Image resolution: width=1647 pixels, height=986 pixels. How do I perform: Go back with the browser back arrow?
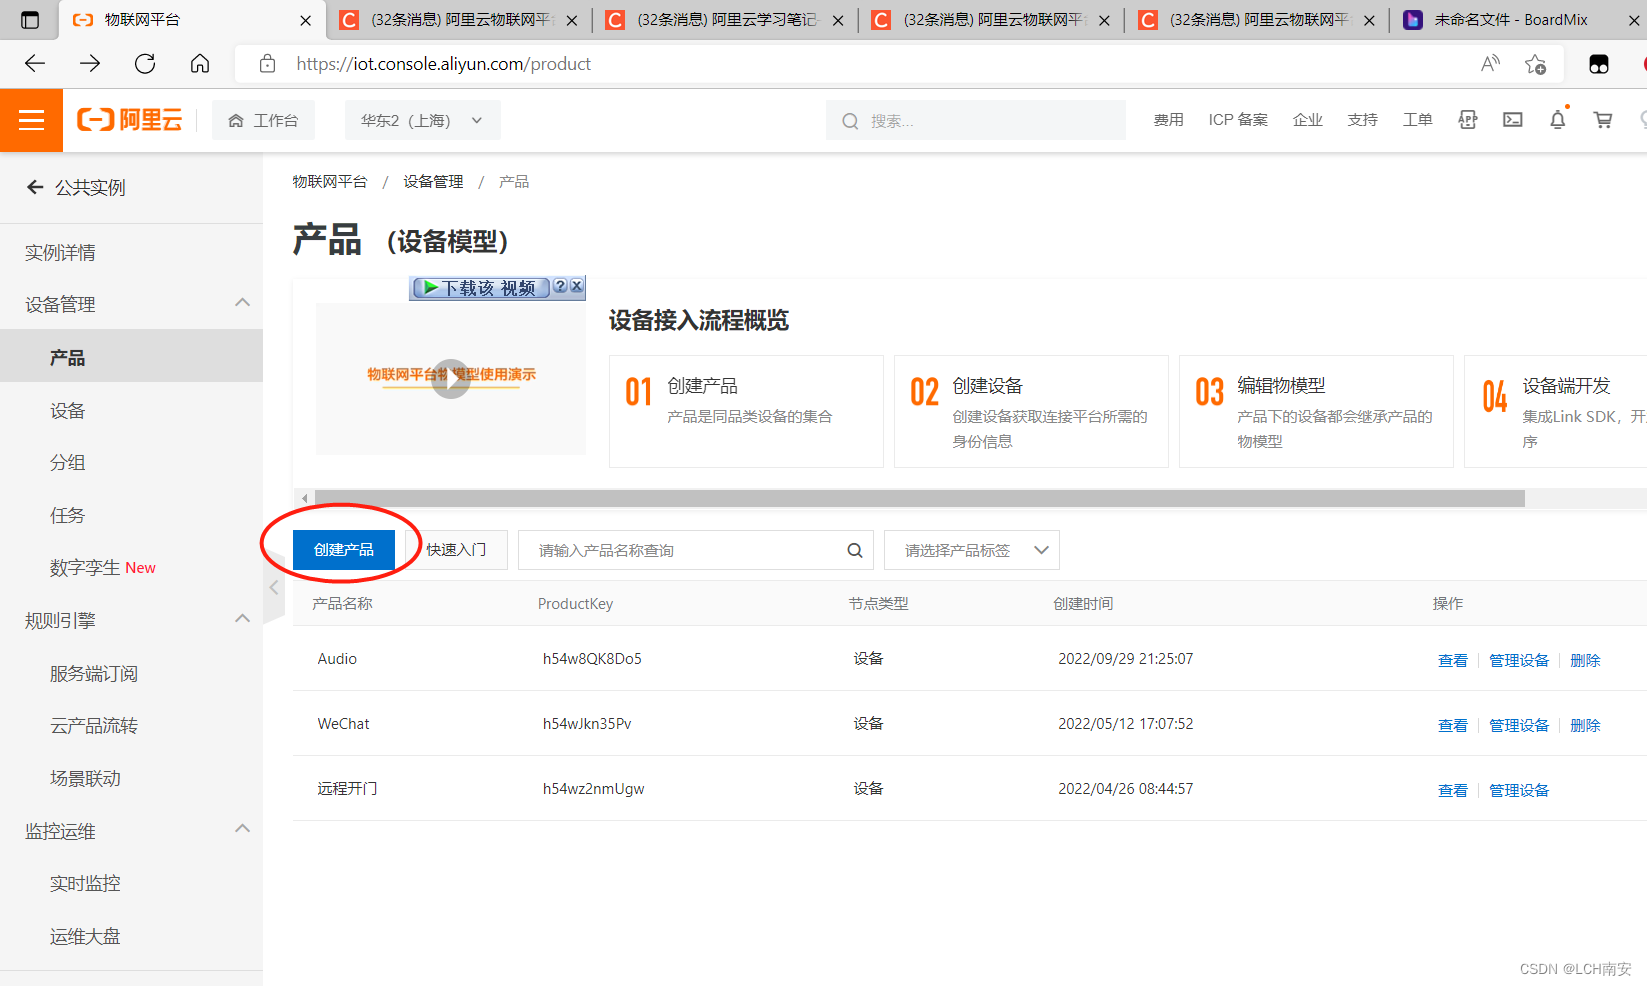[x=35, y=64]
